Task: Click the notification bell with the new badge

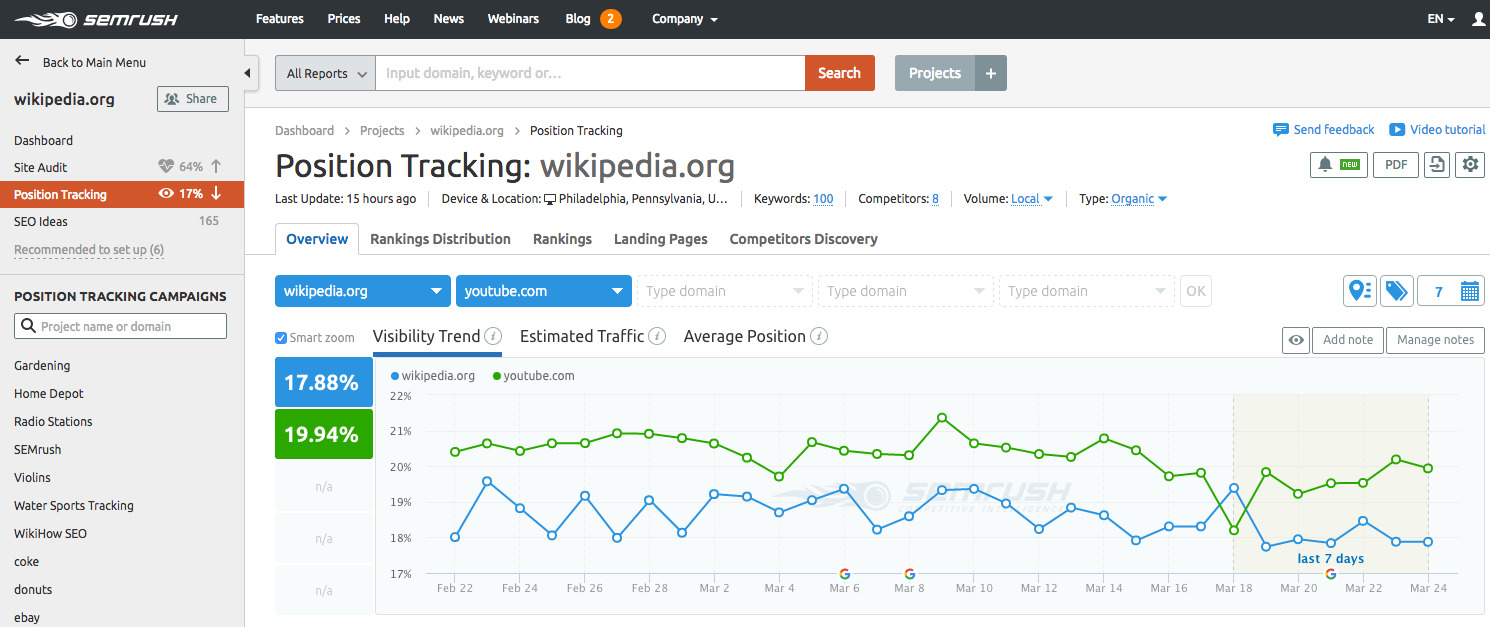Action: 1338,164
